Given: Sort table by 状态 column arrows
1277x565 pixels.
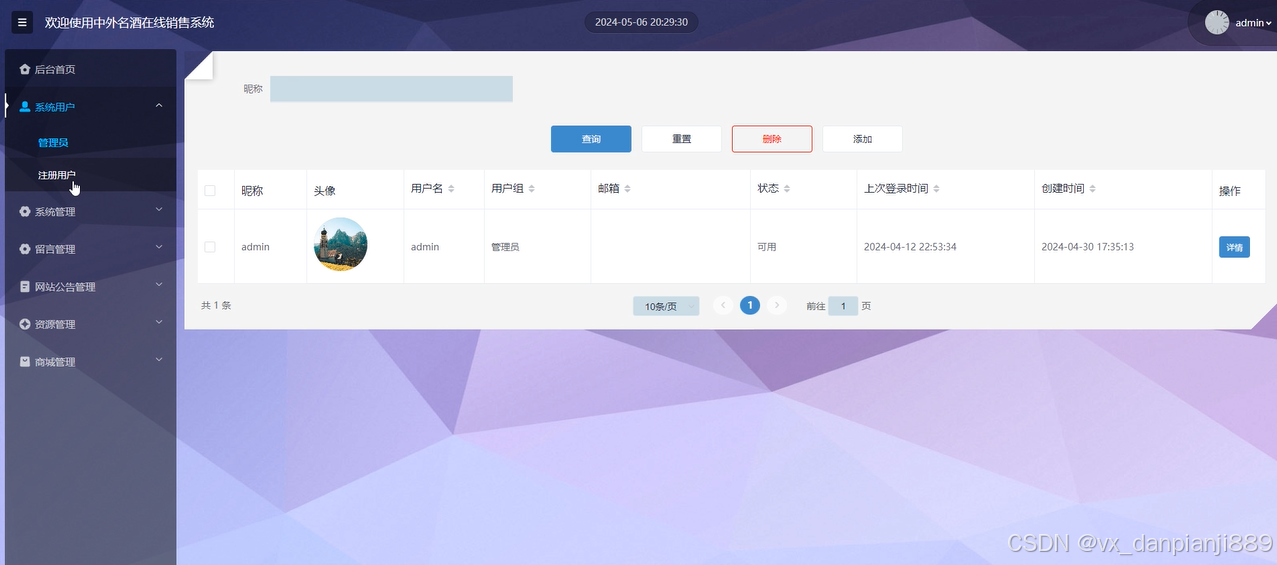Looking at the screenshot, I should coord(787,189).
